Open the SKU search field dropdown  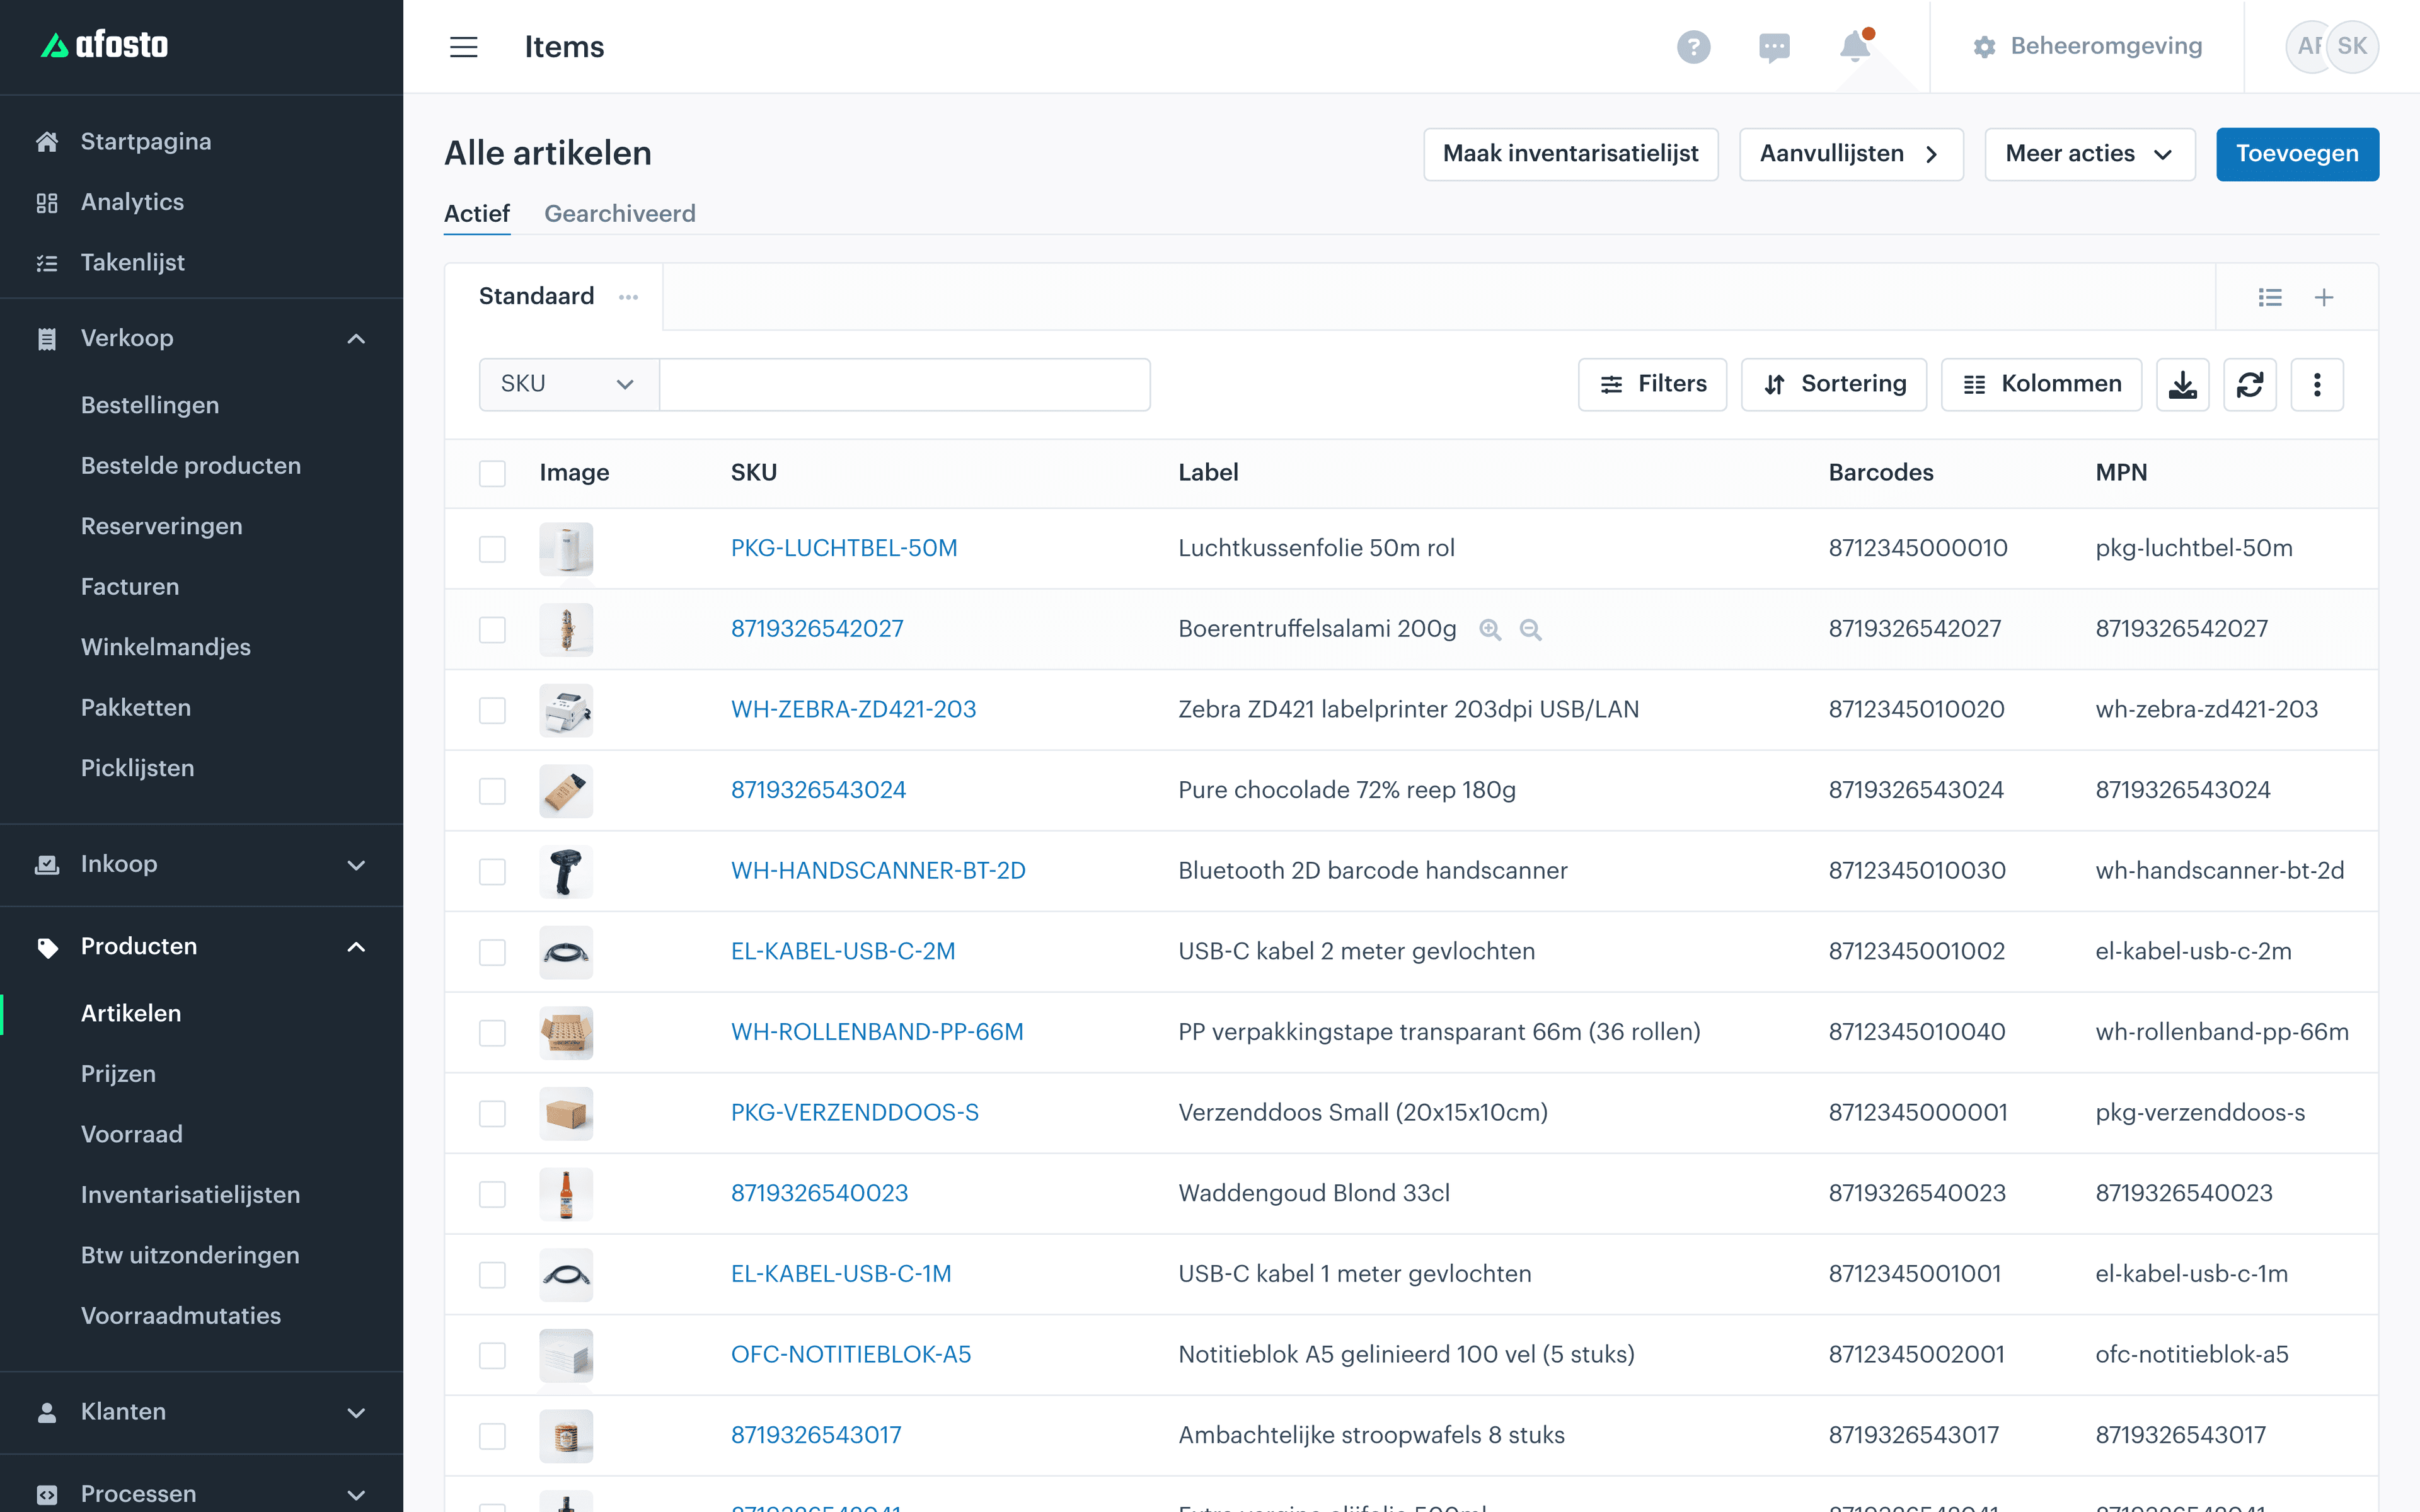(568, 384)
